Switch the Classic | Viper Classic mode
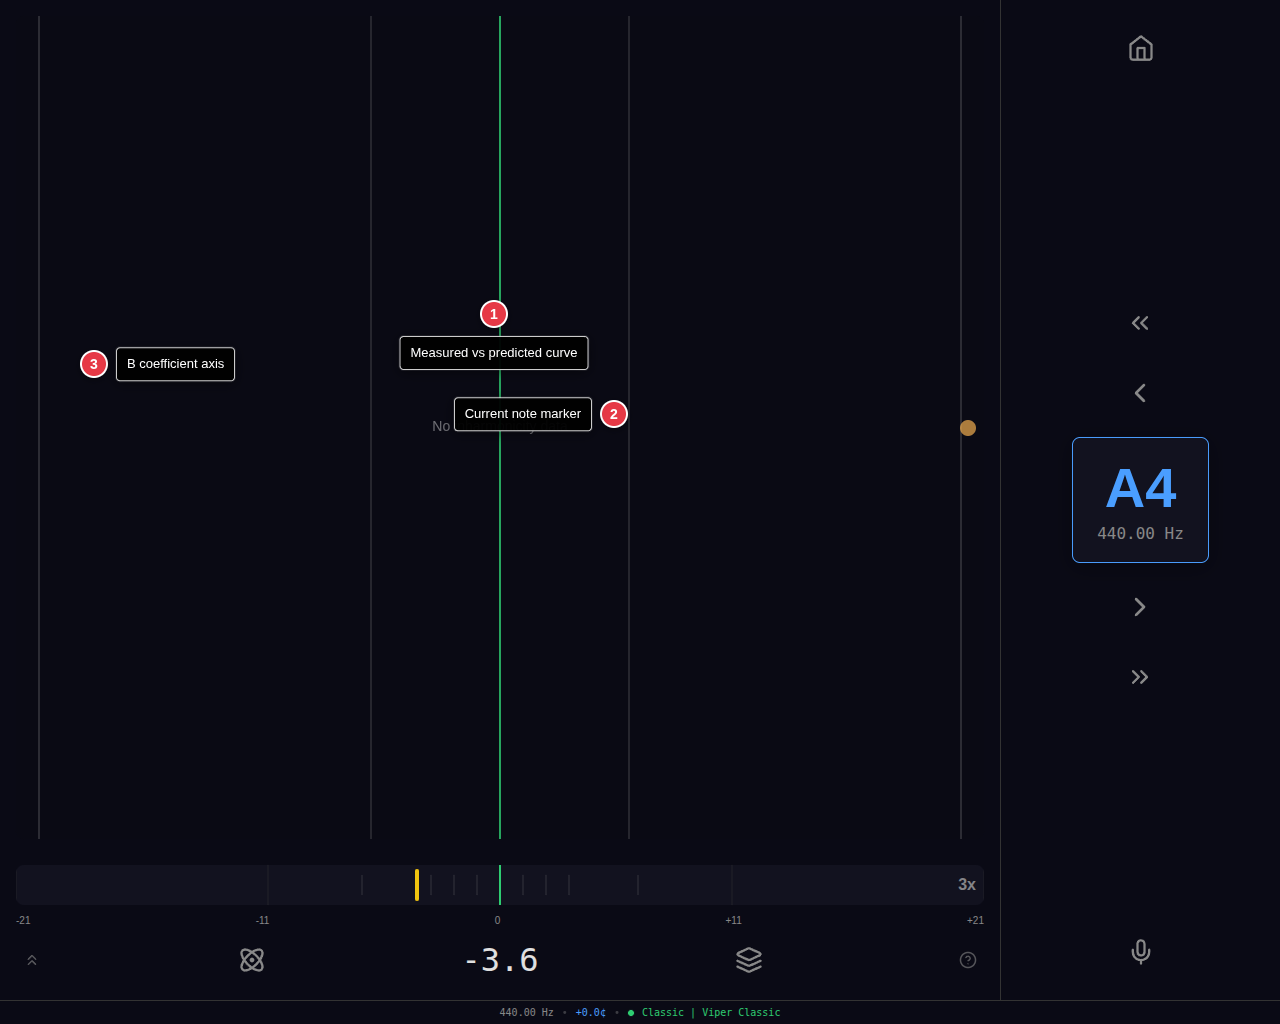 (x=711, y=1012)
